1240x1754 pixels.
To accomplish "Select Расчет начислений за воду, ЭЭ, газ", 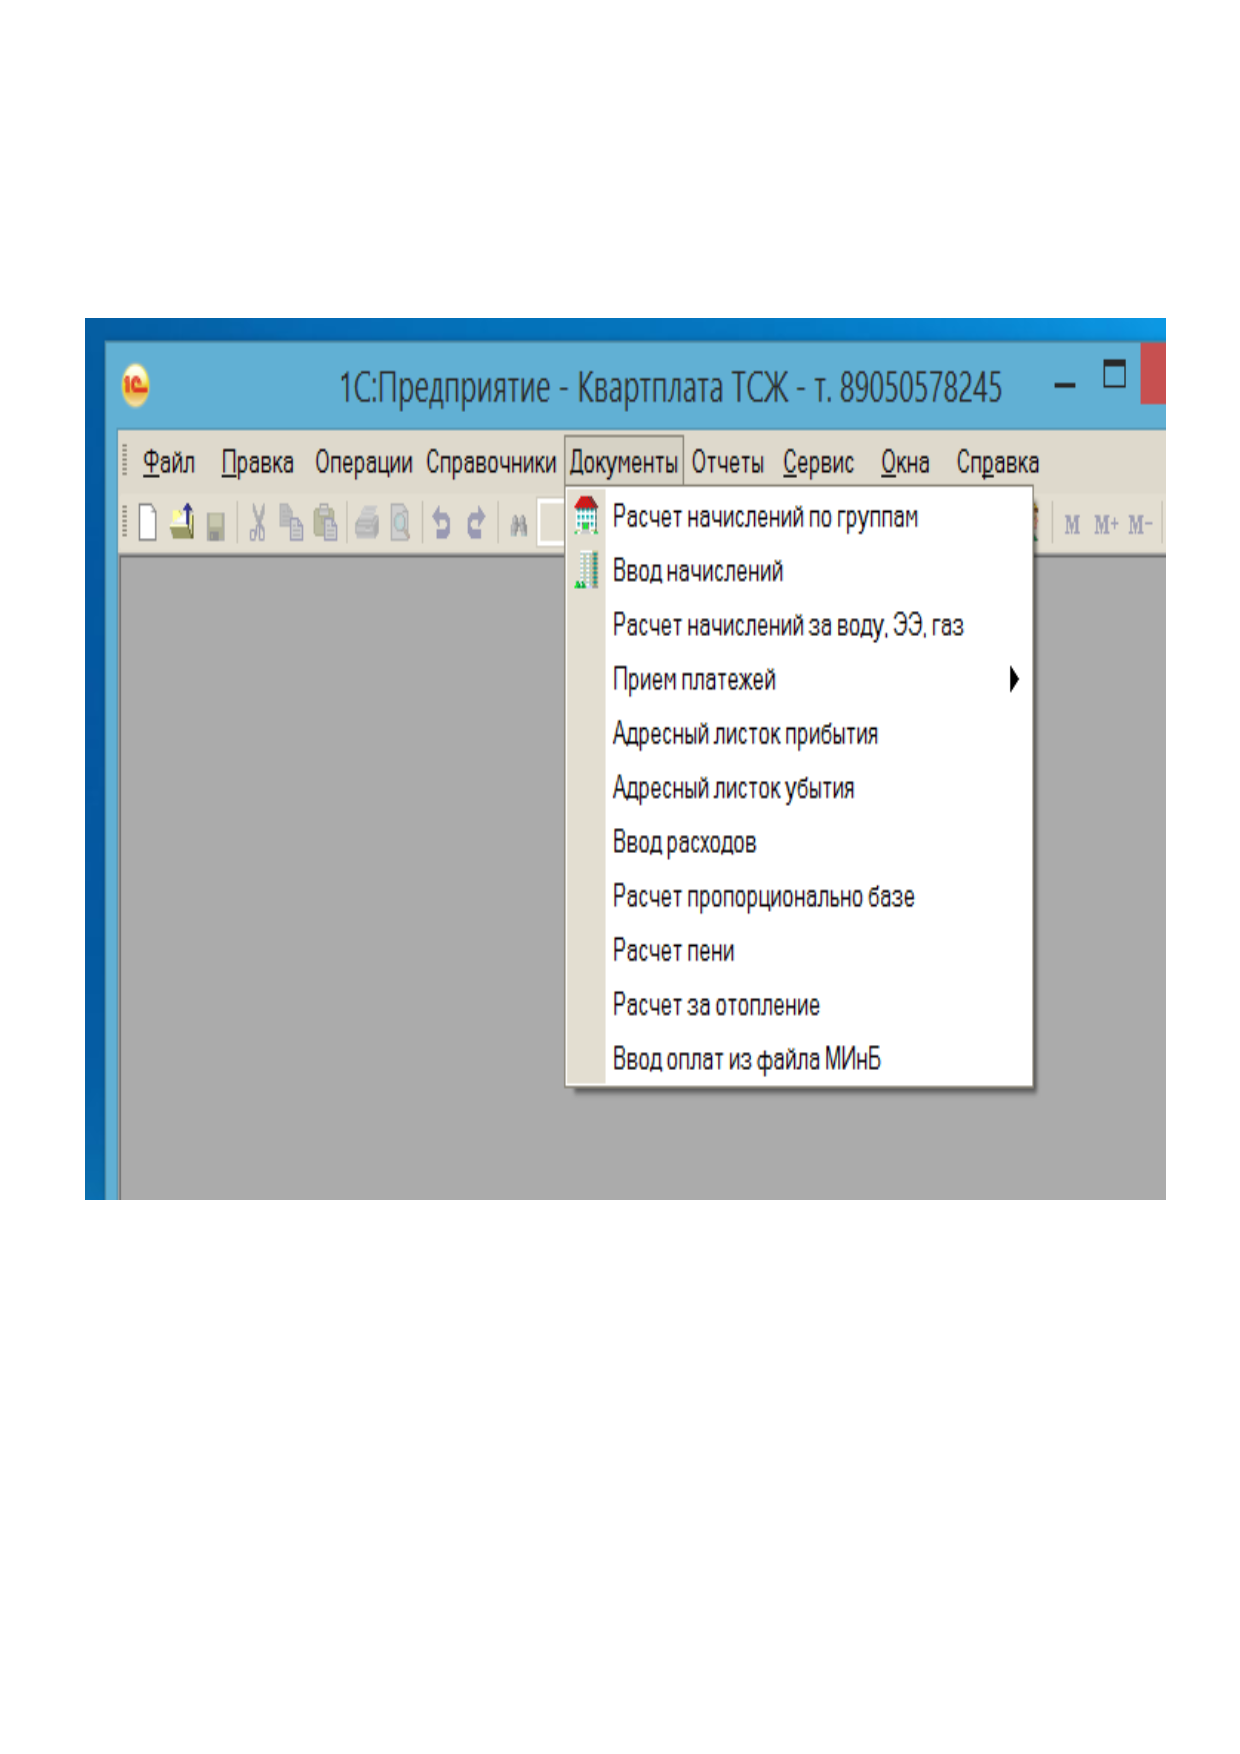I will 799,625.
